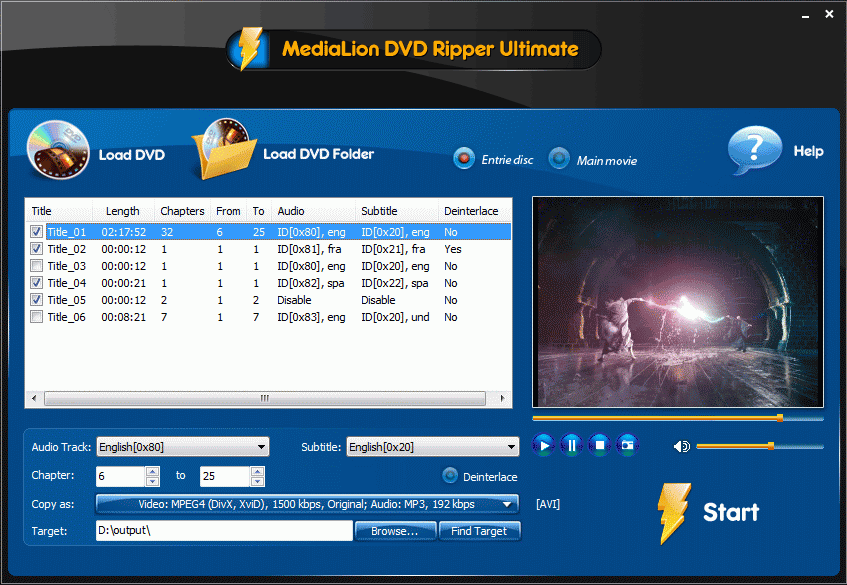Click the Find Target button
Viewport: 847px width, 585px height.
click(x=480, y=531)
